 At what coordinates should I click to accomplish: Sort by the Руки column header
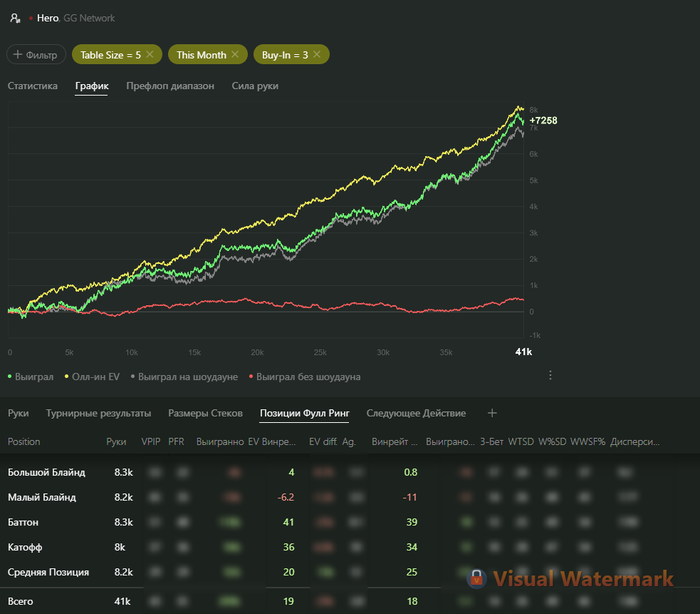click(x=116, y=442)
